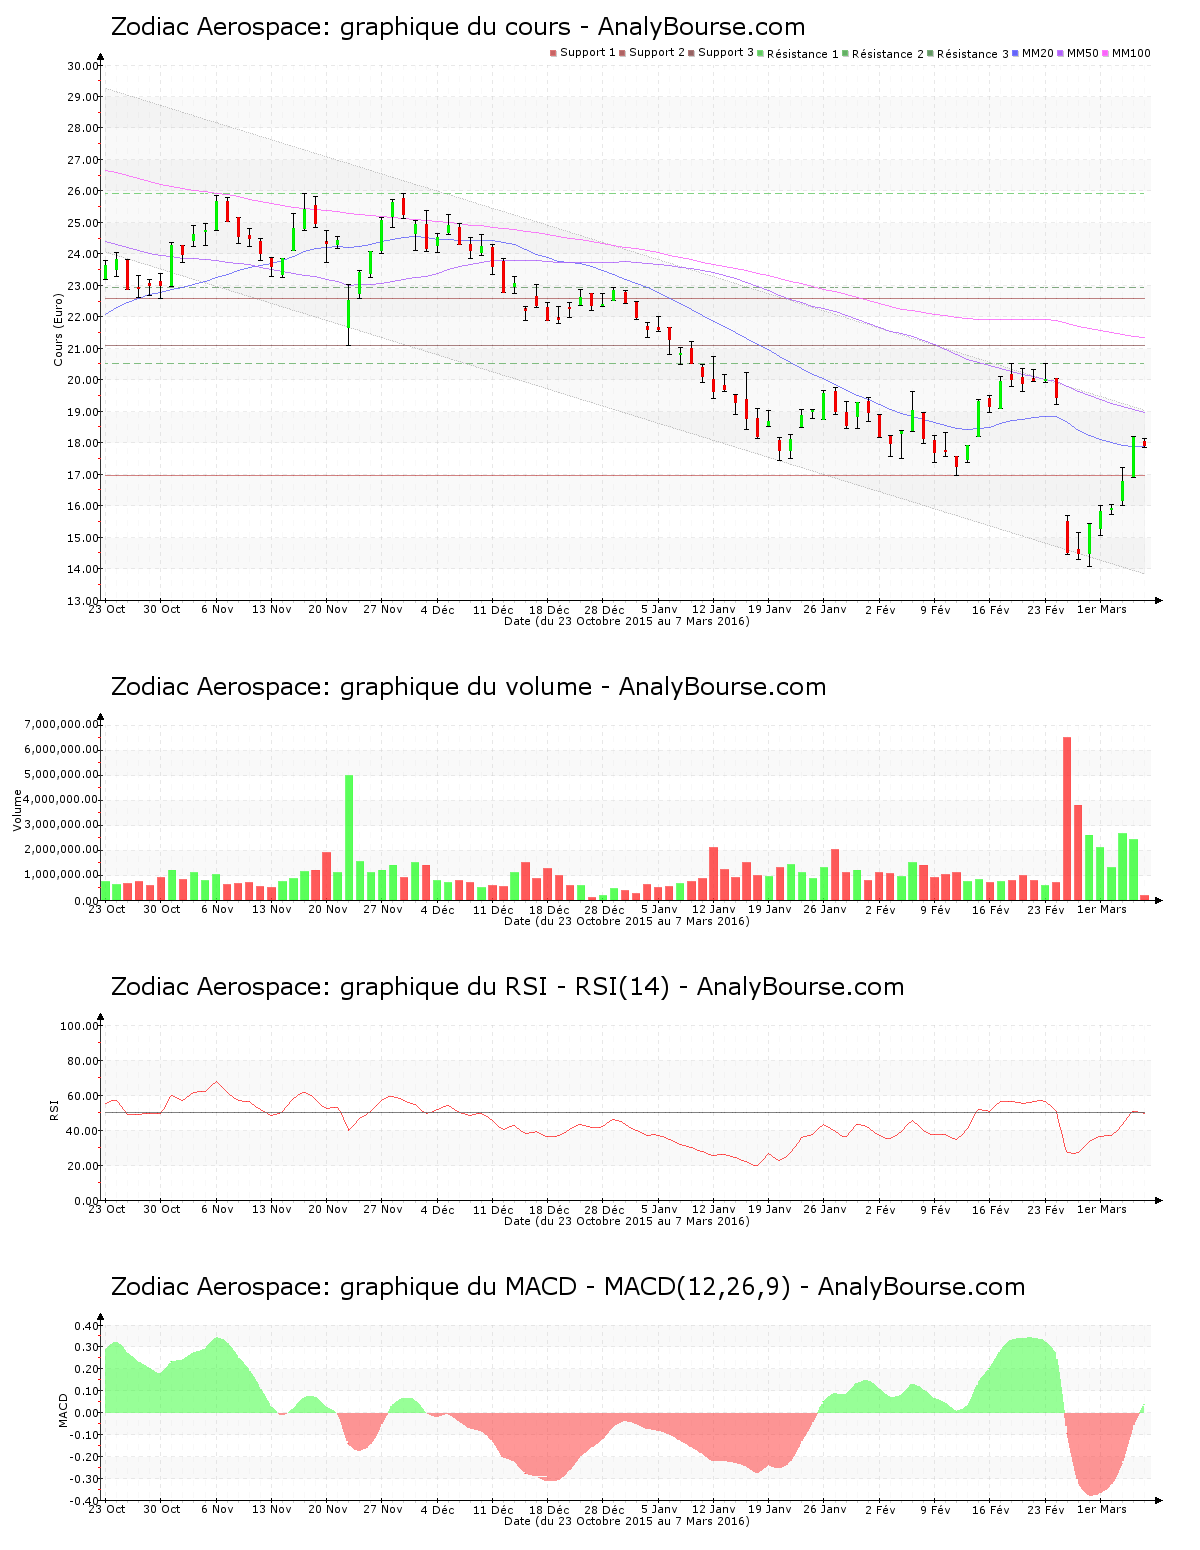Click the 30.00 value on price axis
This screenshot has width=1200, height=1550.
pyautogui.click(x=83, y=66)
